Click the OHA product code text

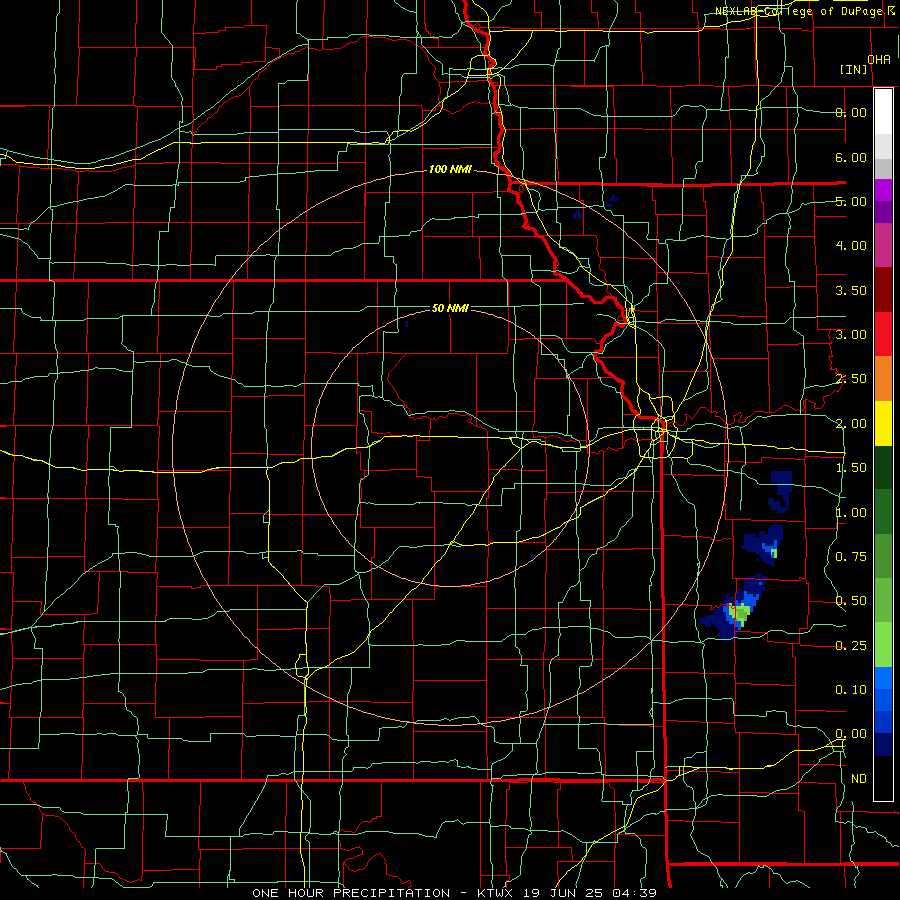pos(879,59)
